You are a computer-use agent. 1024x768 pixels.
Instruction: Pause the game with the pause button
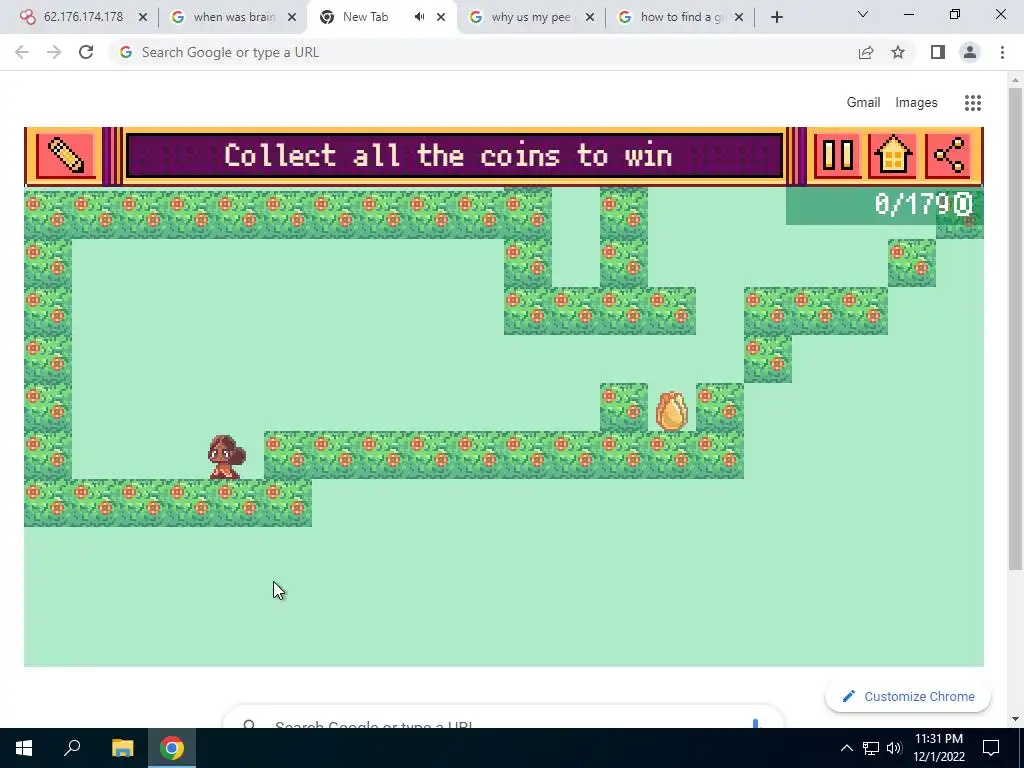[x=837, y=156]
